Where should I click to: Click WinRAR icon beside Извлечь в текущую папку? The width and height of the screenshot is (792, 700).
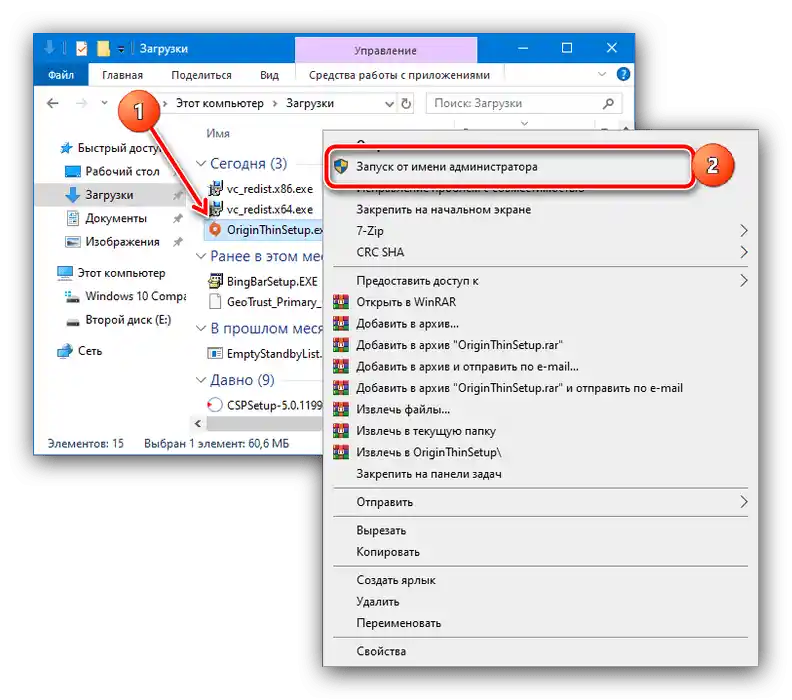pyautogui.click(x=341, y=431)
